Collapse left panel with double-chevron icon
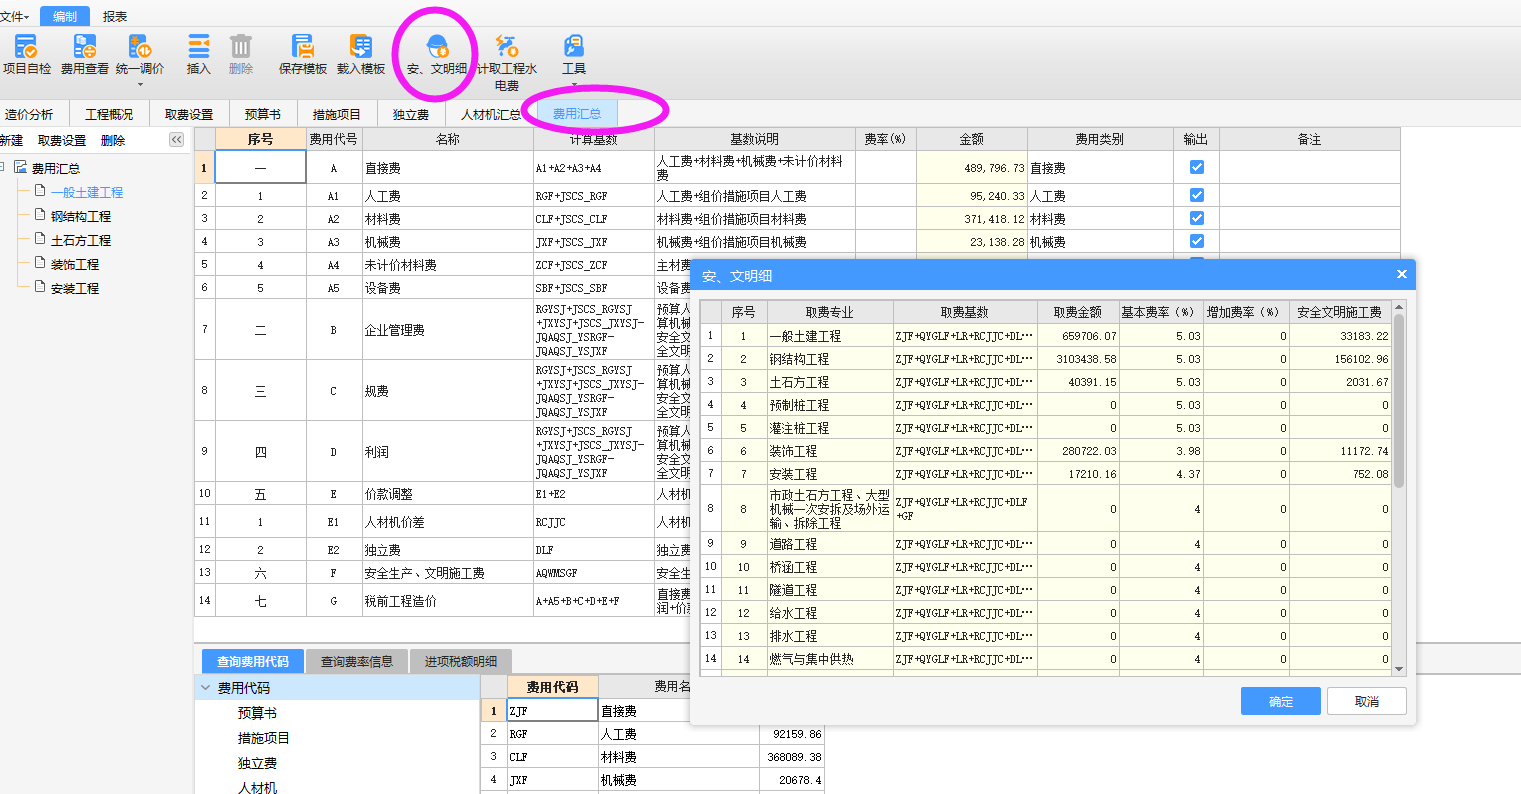The height and width of the screenshot is (794, 1521). coord(176,140)
